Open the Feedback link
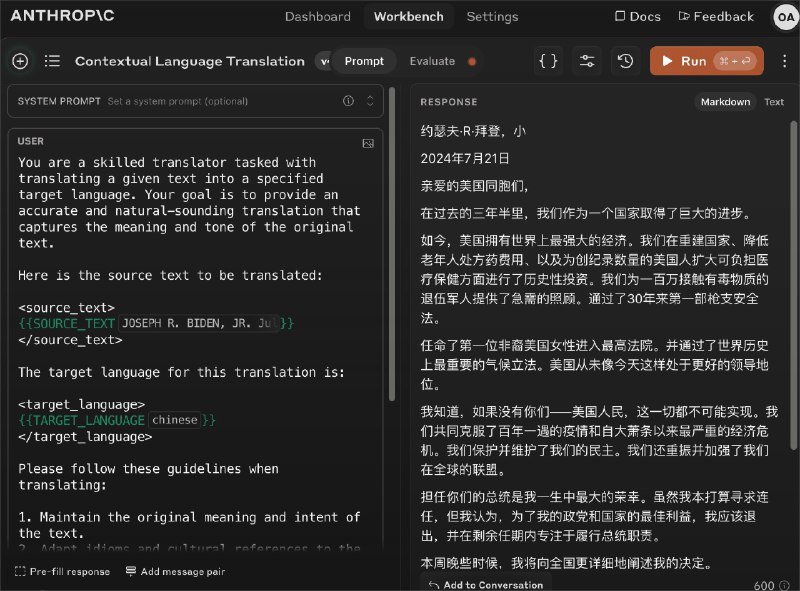Viewport: 800px width, 591px height. point(716,17)
